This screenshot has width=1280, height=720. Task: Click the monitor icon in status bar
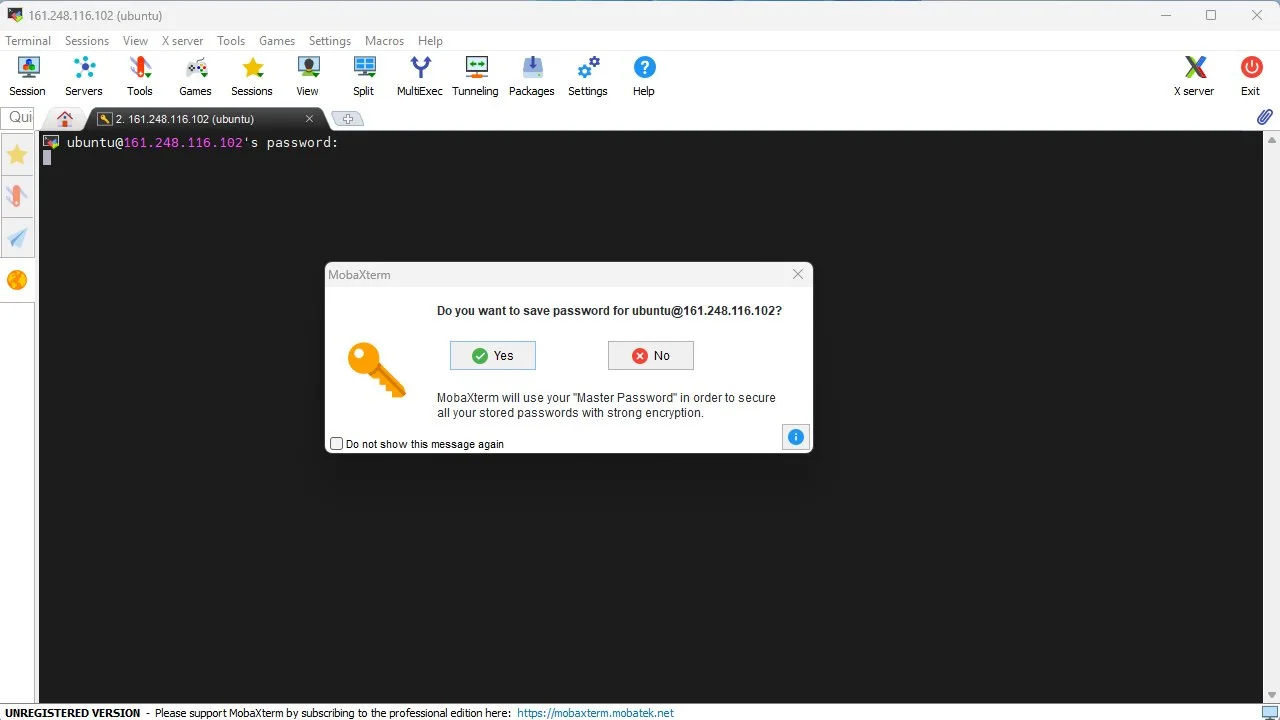(1270, 713)
